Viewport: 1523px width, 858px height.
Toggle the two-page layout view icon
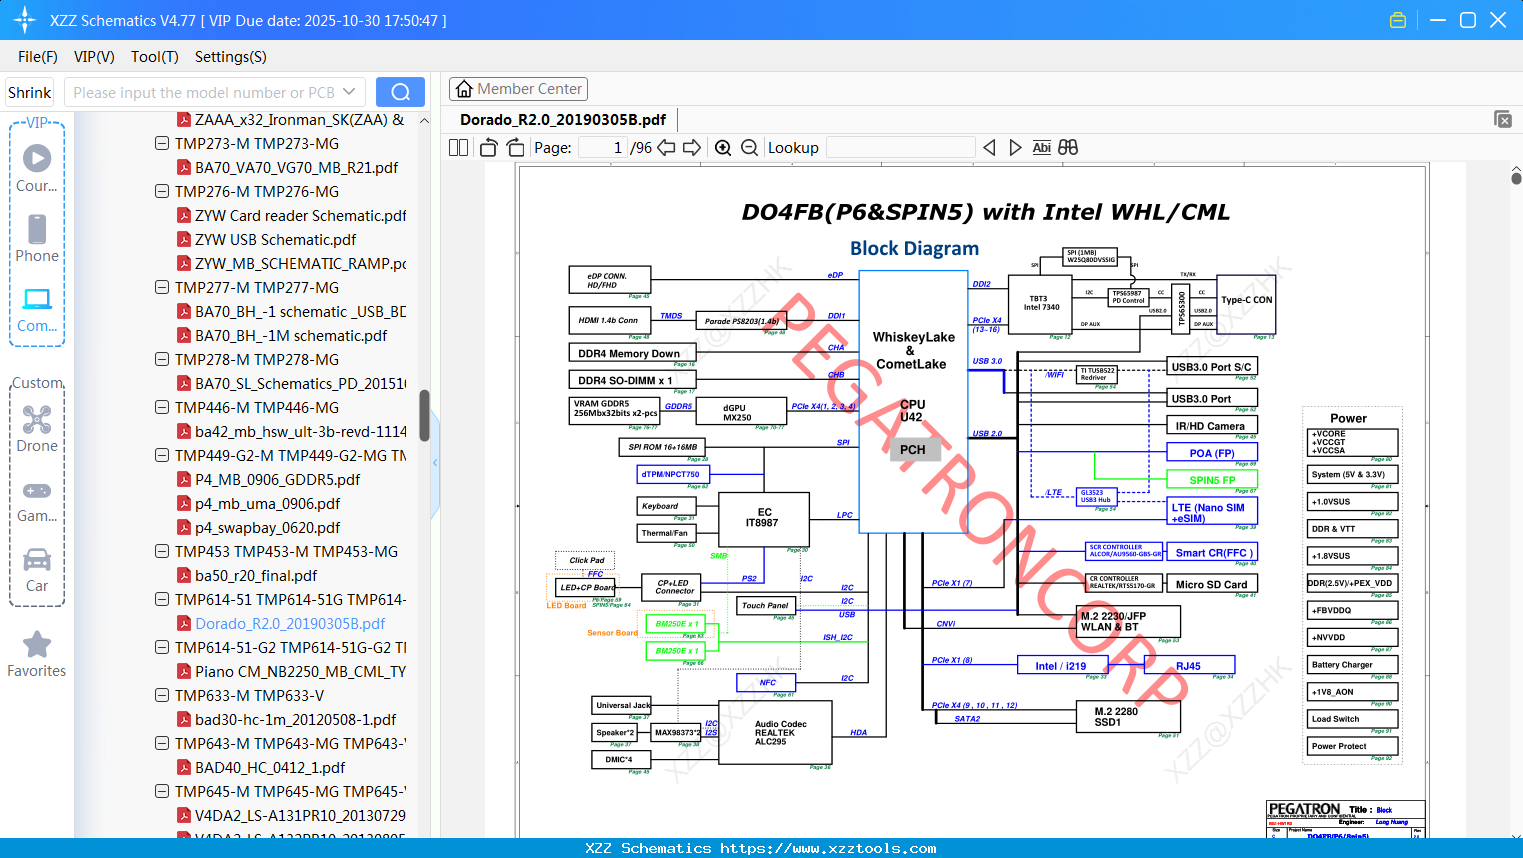pos(458,148)
